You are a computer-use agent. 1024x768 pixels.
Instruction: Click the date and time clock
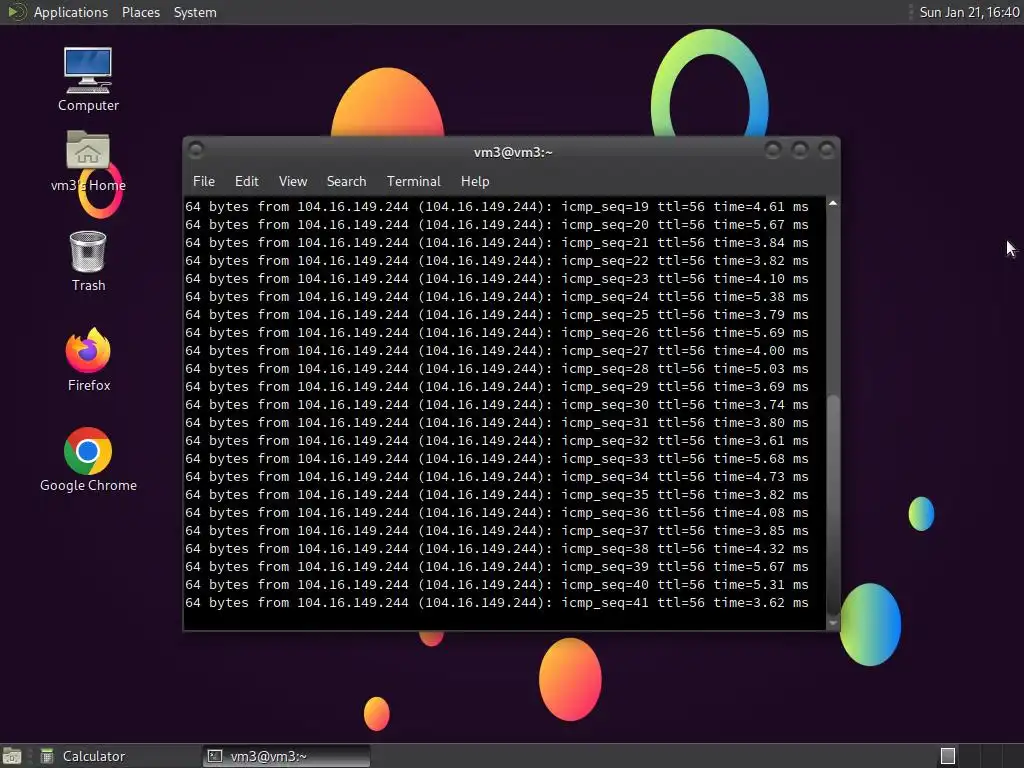click(969, 12)
